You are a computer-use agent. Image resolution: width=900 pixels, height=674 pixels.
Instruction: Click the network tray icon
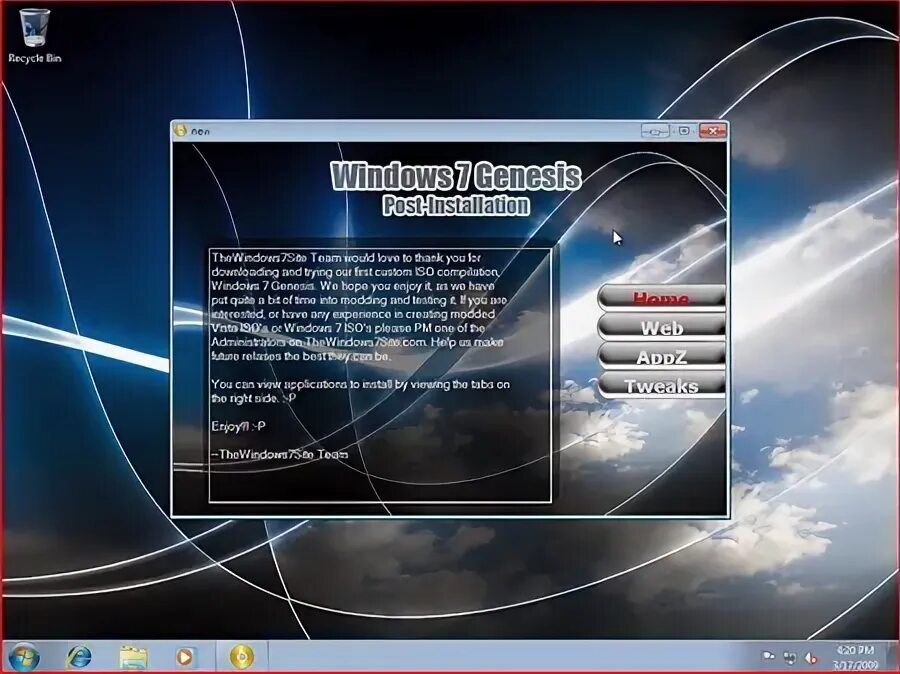(x=790, y=657)
